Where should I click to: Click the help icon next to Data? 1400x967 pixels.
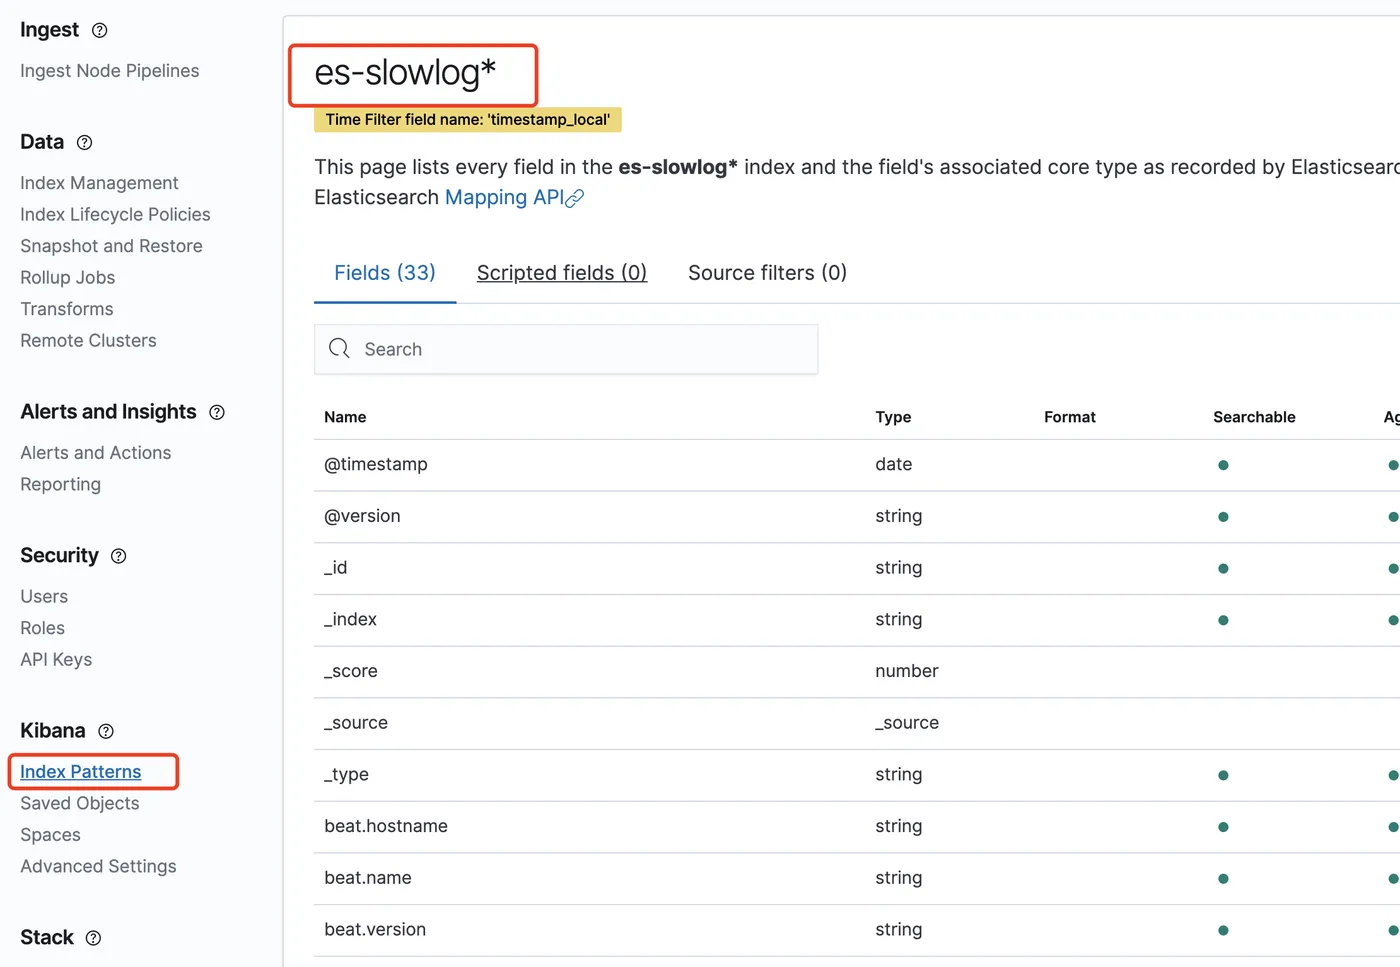(x=85, y=142)
